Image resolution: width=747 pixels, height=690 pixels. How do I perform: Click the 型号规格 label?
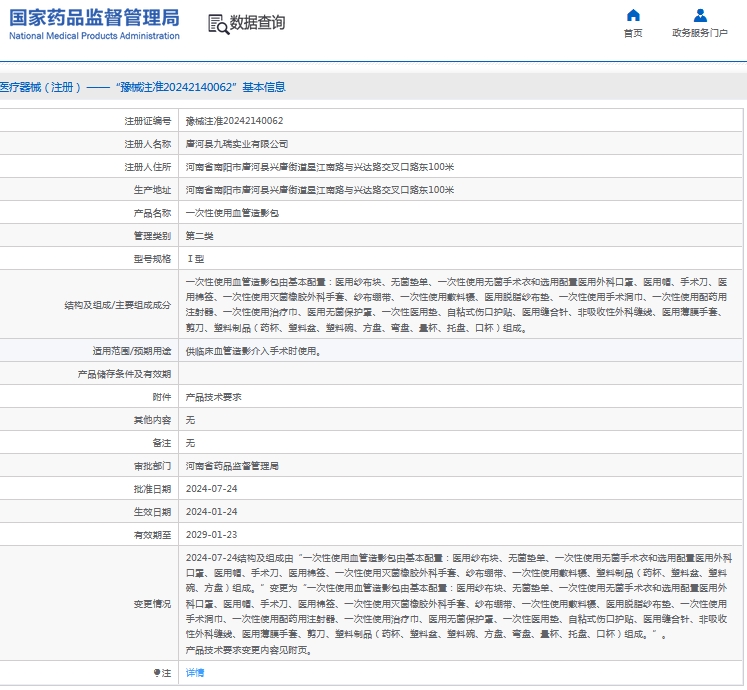point(152,259)
